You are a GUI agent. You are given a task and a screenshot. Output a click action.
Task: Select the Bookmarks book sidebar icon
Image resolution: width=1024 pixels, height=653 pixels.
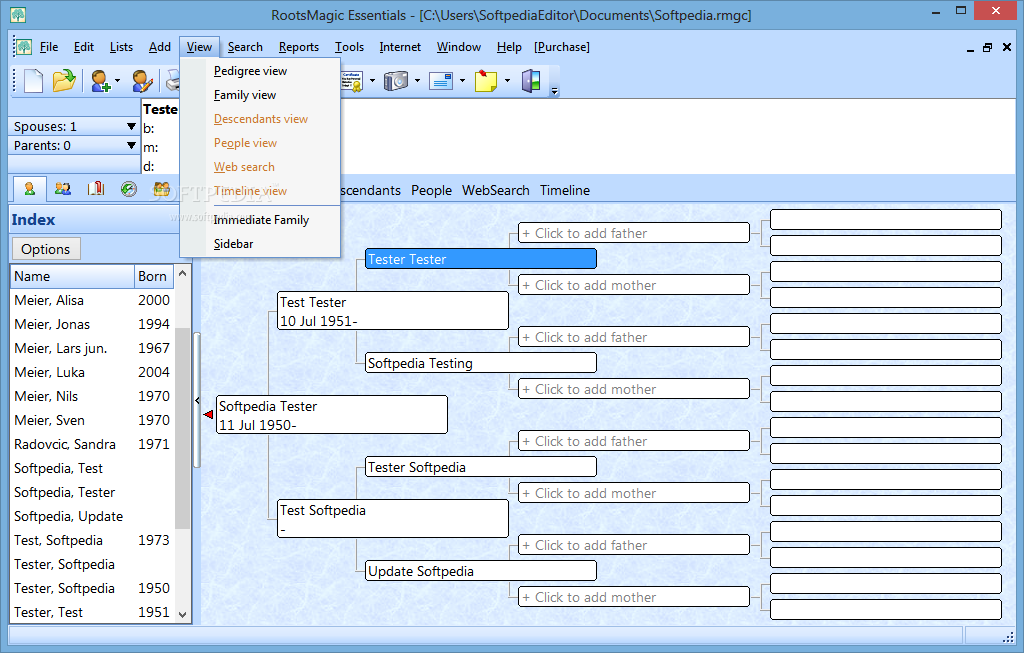[x=96, y=189]
